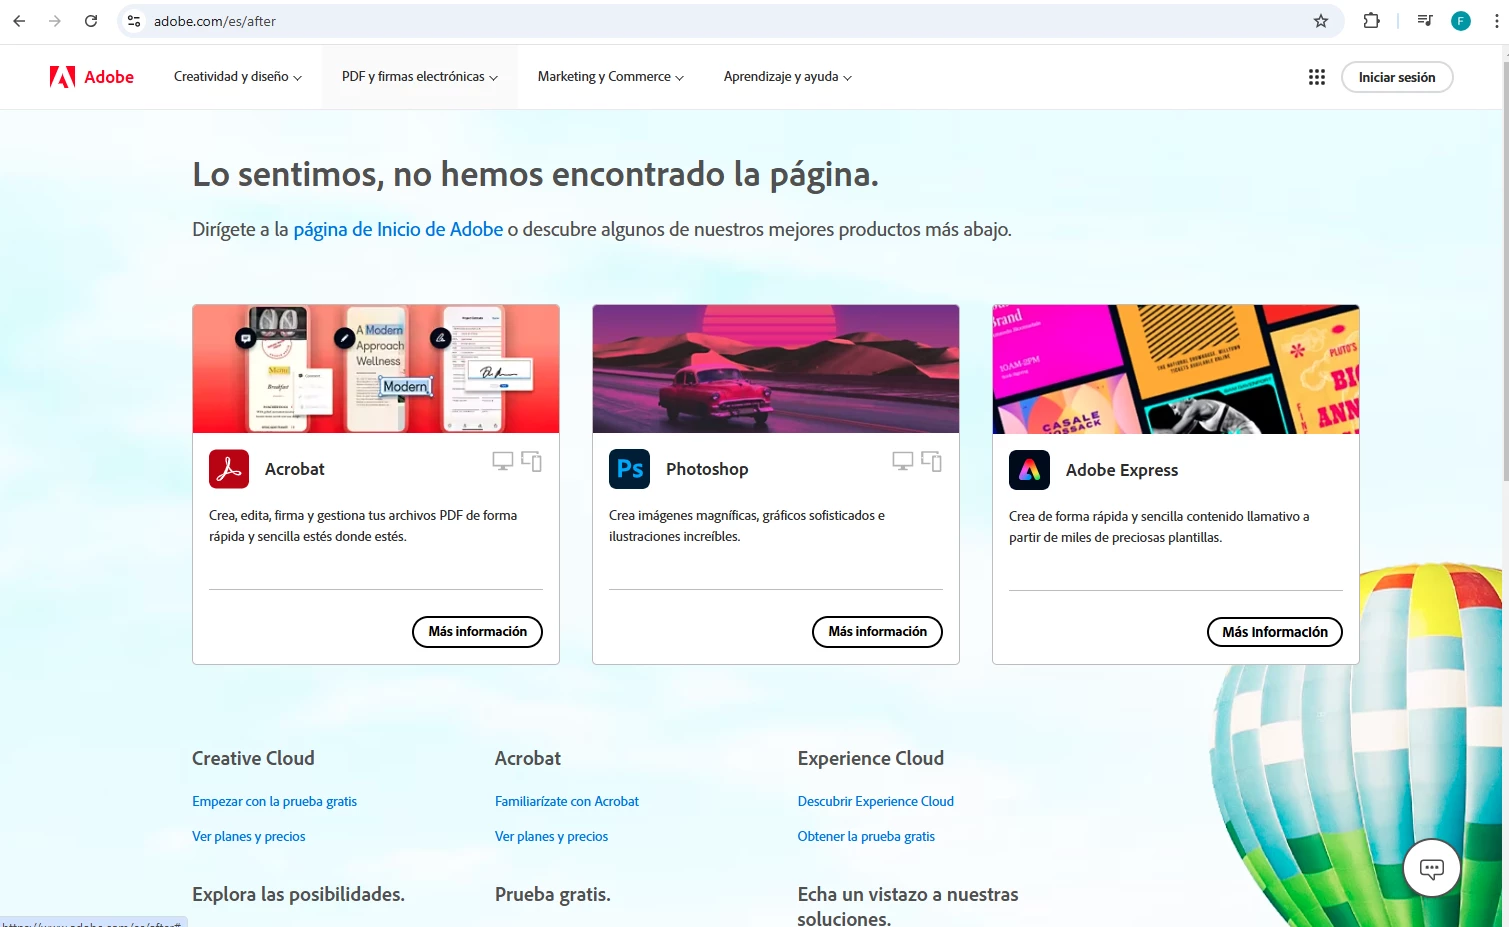Open Descubrir Experience Cloud link
The width and height of the screenshot is (1509, 927).
(x=876, y=801)
